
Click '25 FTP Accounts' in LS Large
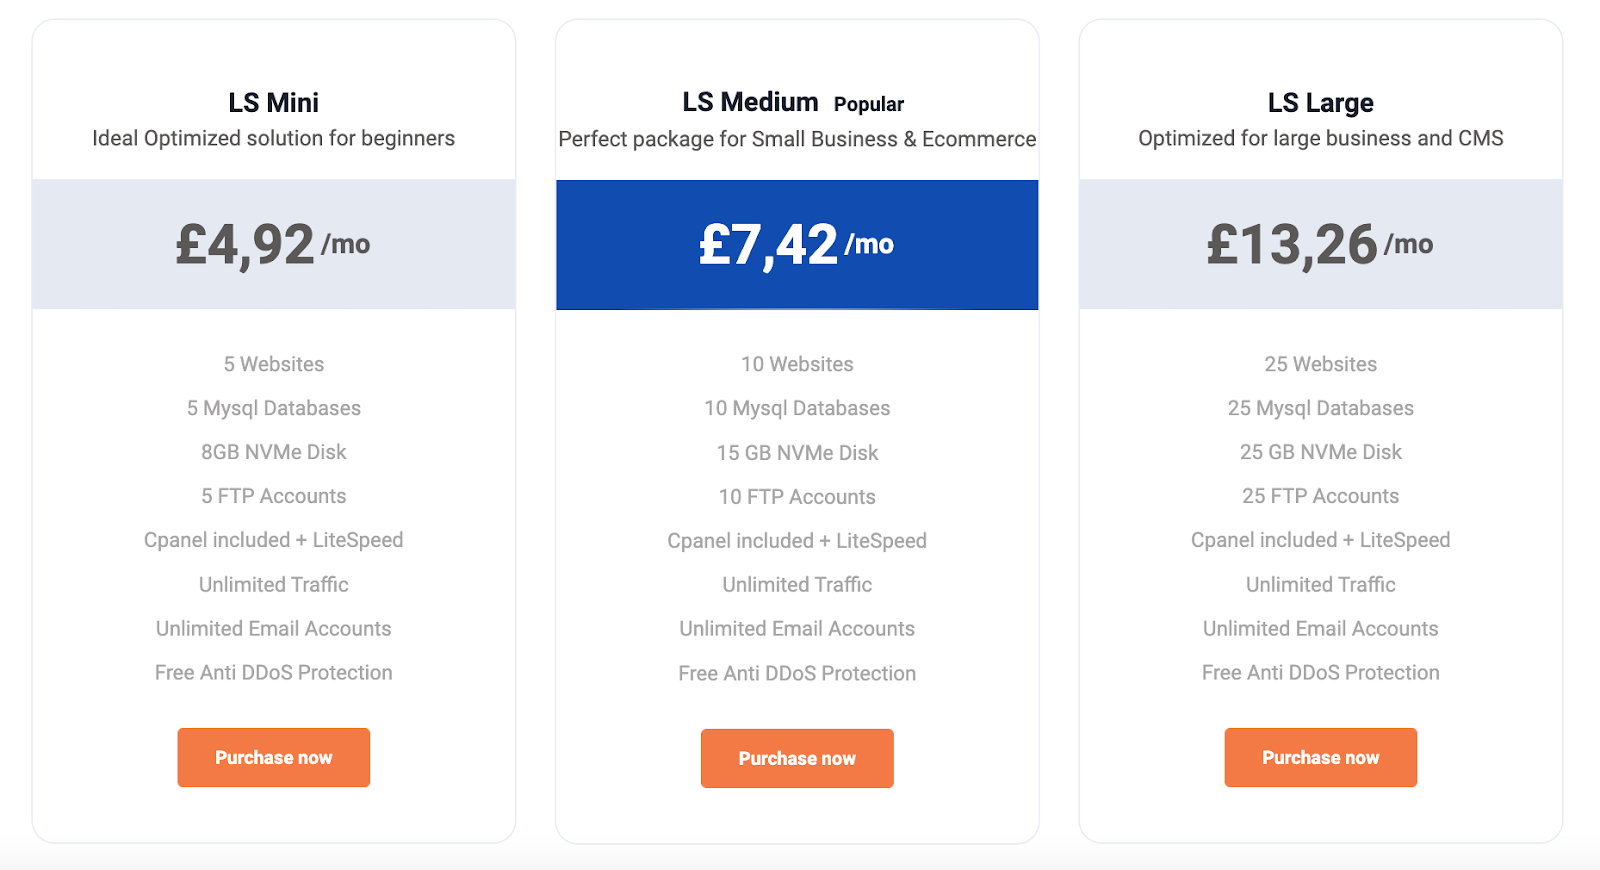(1320, 496)
